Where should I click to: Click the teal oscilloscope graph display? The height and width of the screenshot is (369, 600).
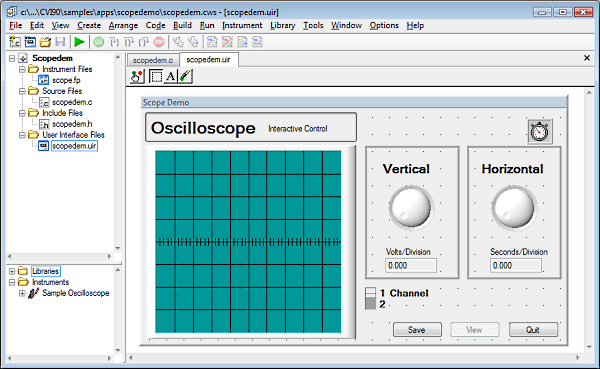coord(248,242)
